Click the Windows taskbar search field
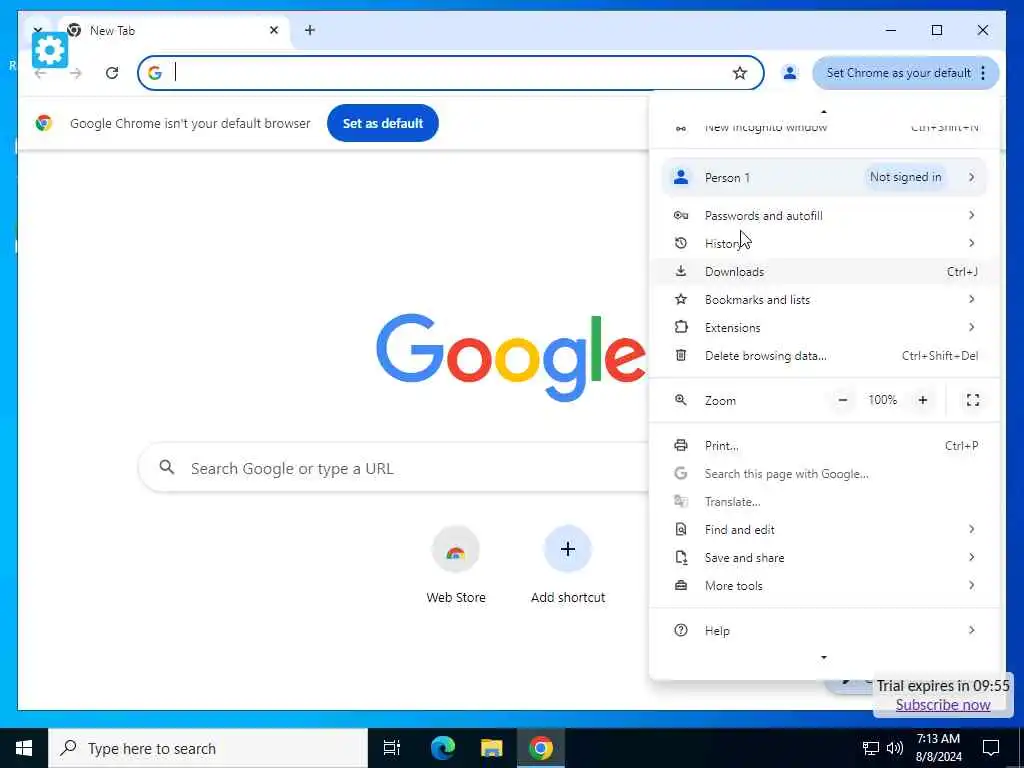 point(208,748)
